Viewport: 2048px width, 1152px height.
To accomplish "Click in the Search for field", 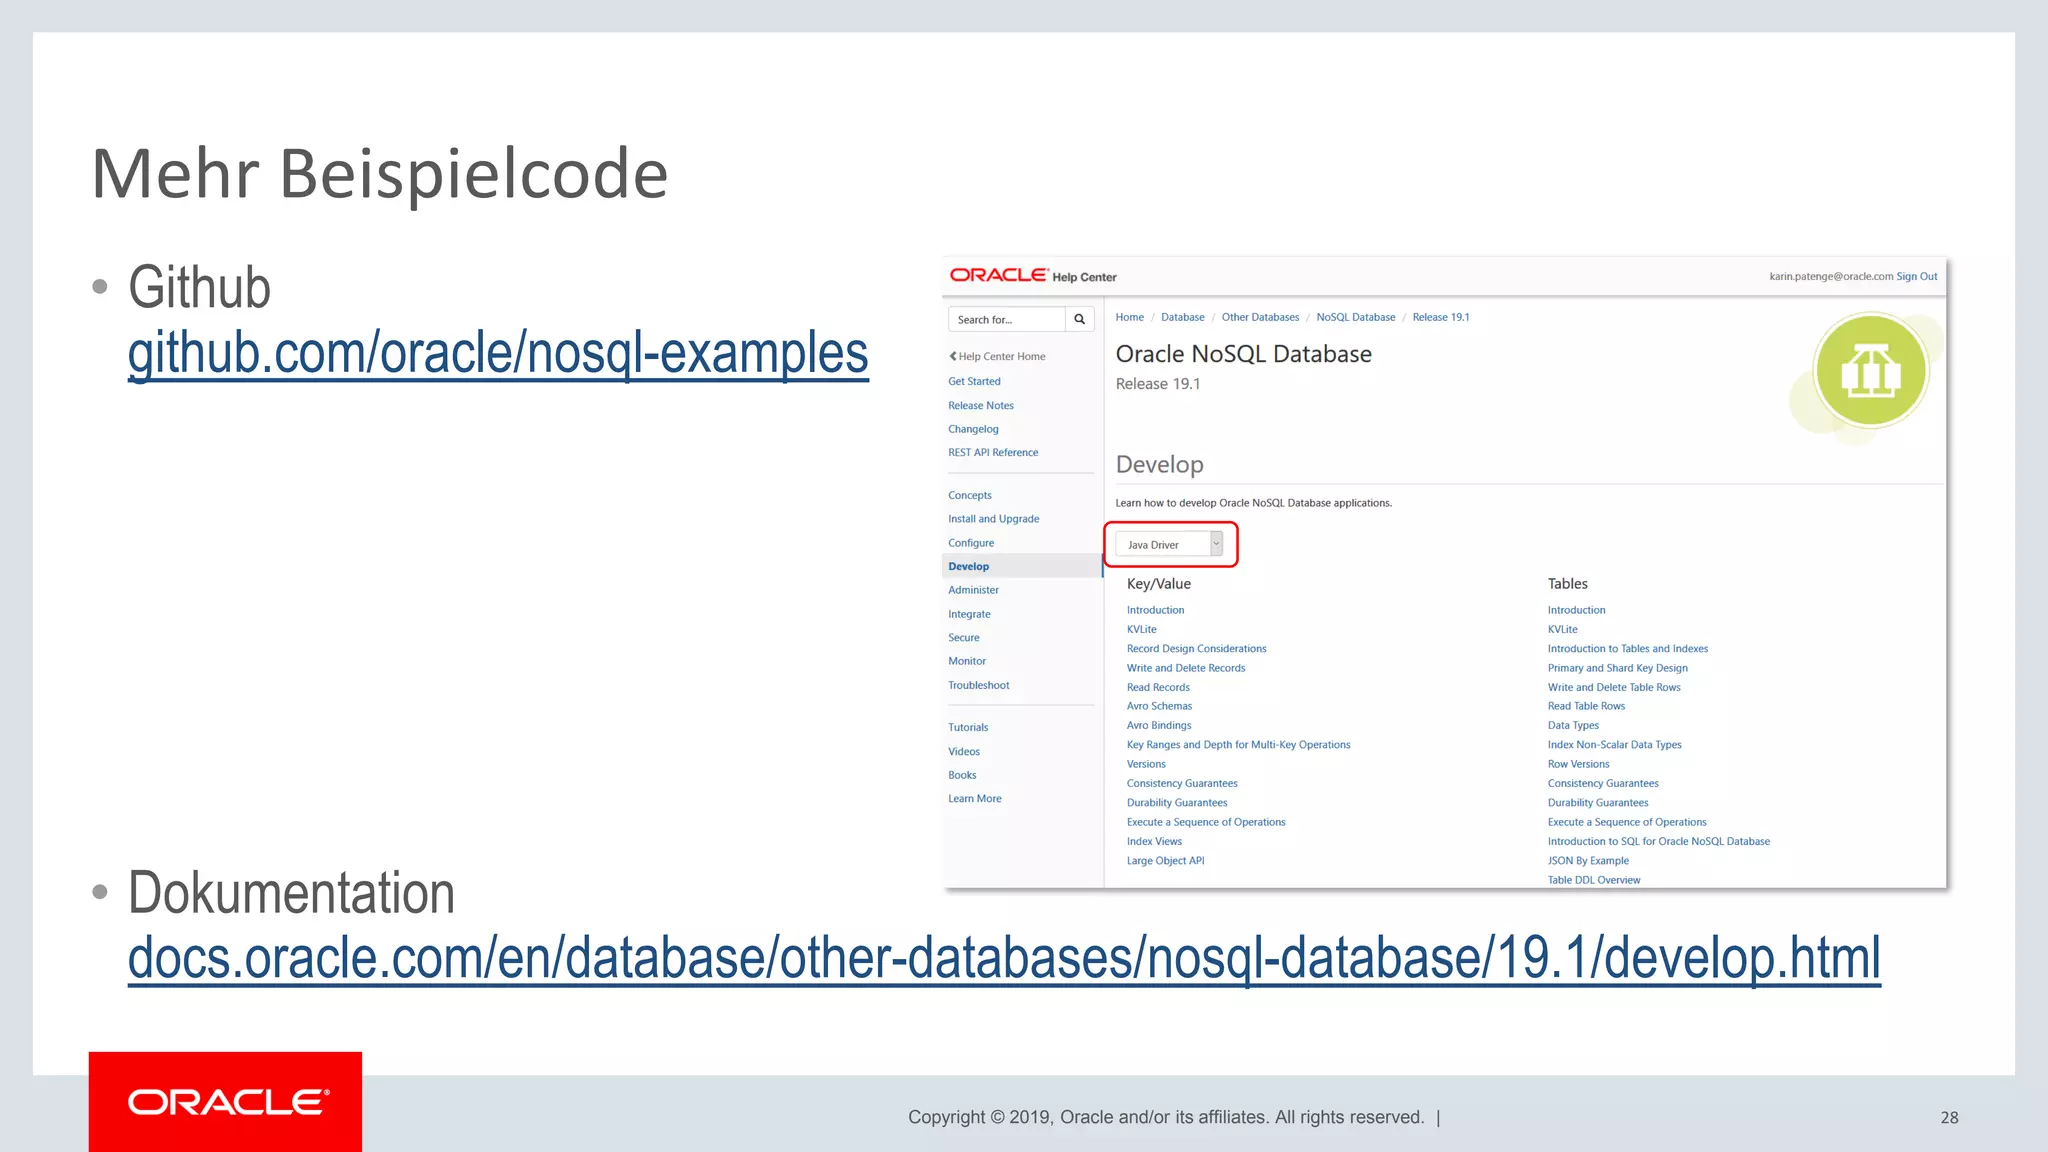I will click(1006, 319).
